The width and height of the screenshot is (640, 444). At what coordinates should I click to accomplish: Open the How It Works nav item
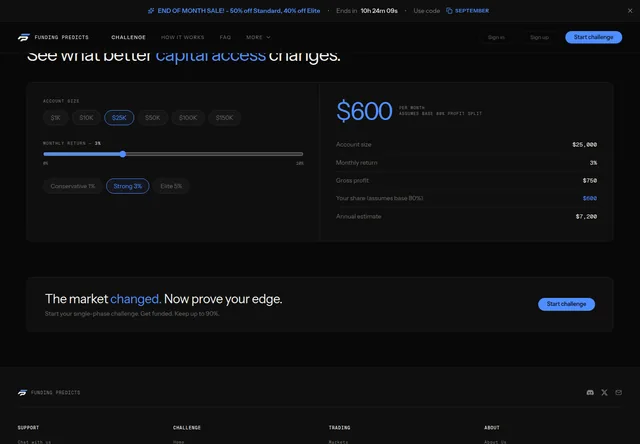point(182,37)
